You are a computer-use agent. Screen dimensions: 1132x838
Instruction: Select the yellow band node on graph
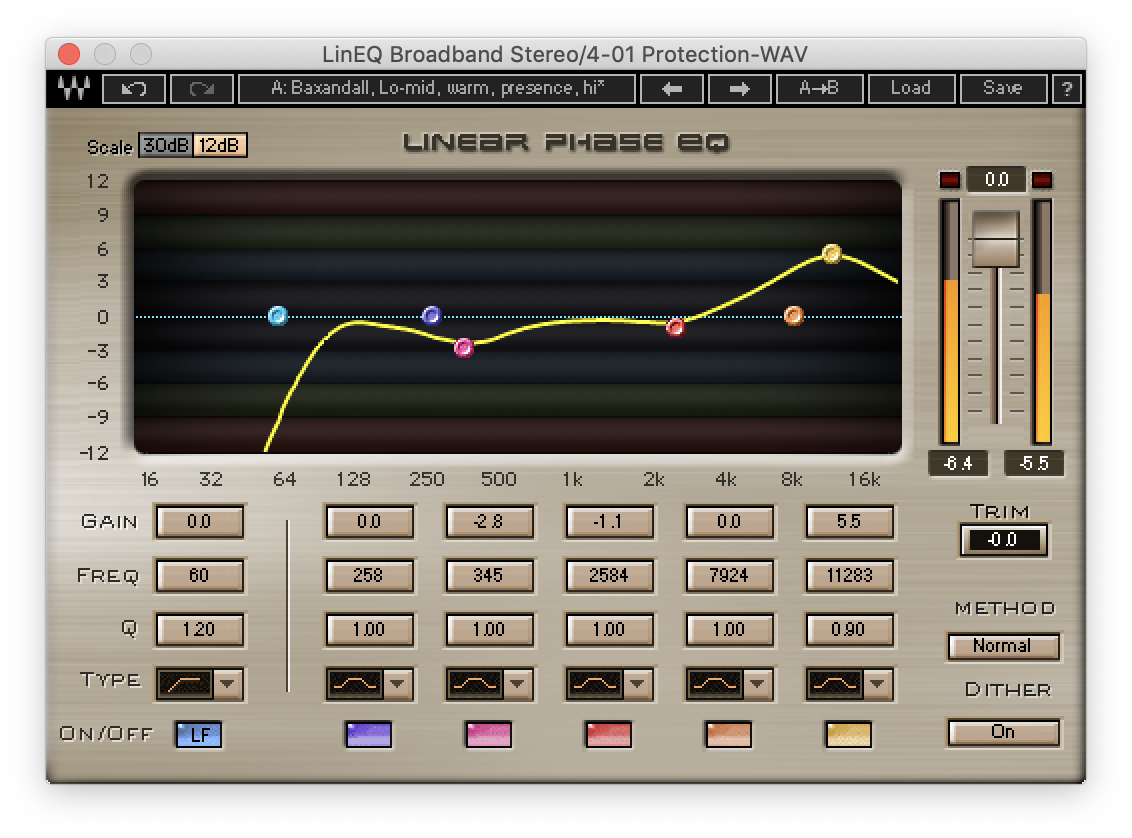point(832,253)
